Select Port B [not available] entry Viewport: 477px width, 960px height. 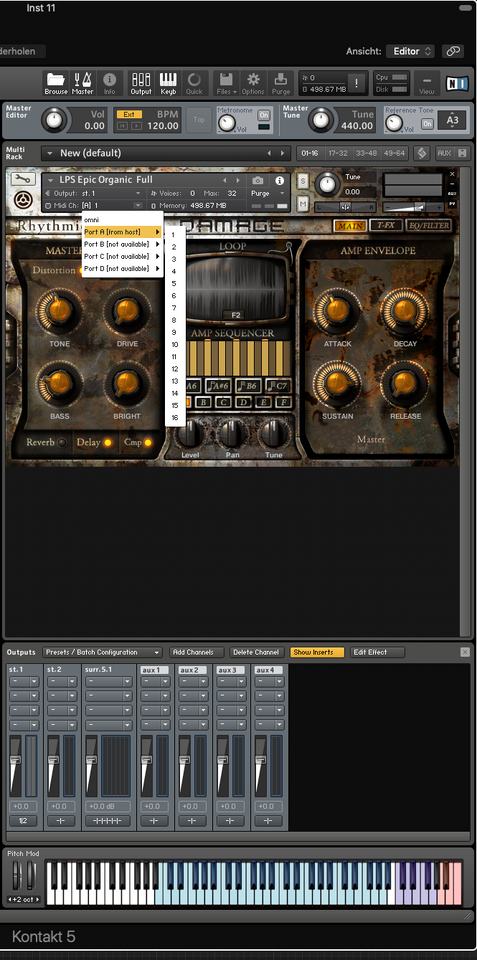click(122, 244)
